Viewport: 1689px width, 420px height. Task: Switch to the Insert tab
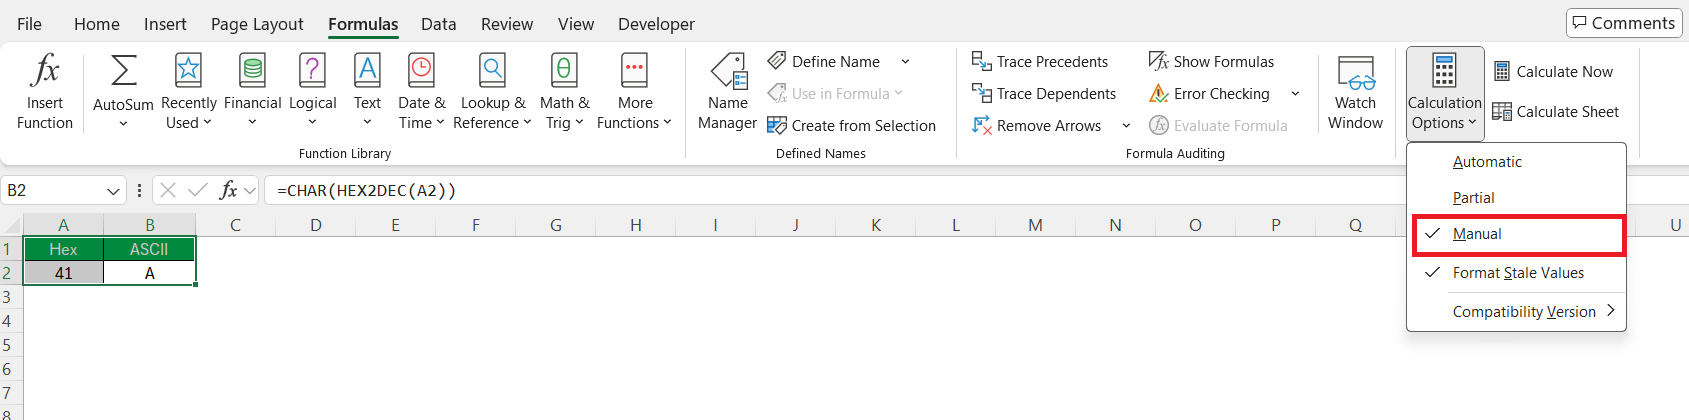click(x=165, y=24)
